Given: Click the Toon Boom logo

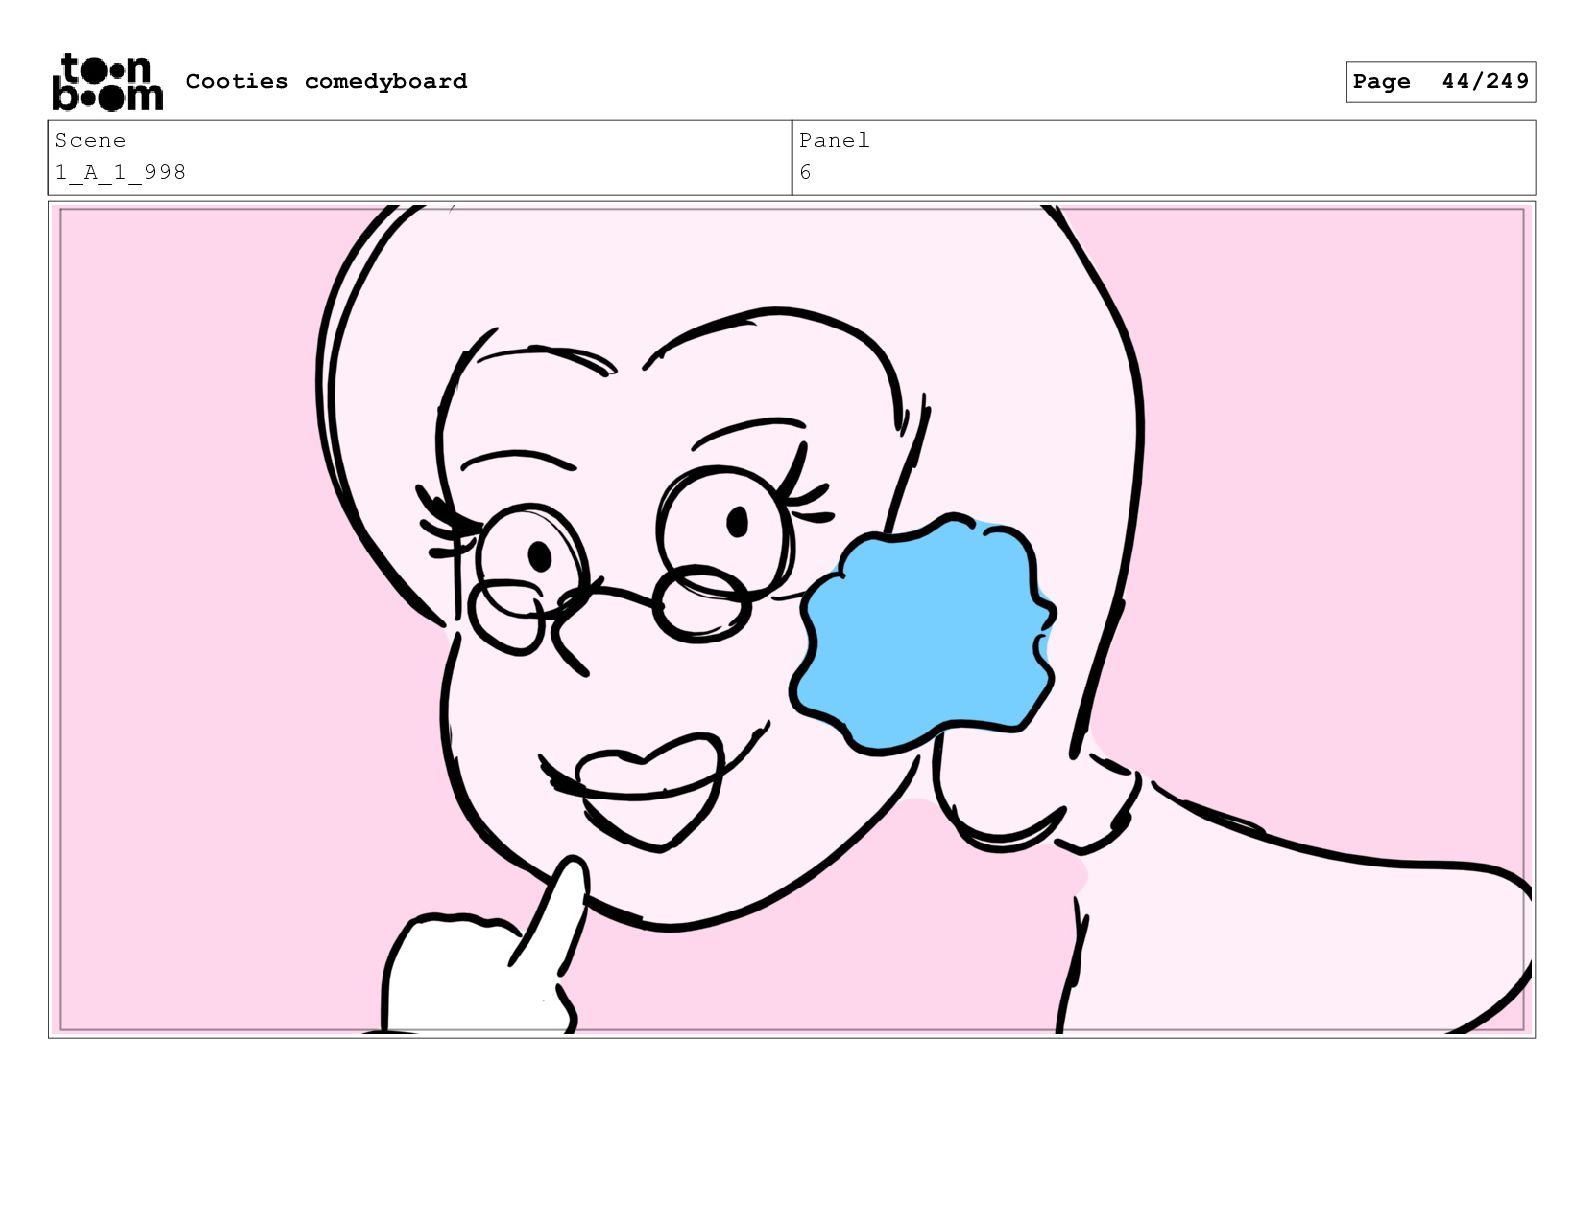Looking at the screenshot, I should (x=107, y=82).
